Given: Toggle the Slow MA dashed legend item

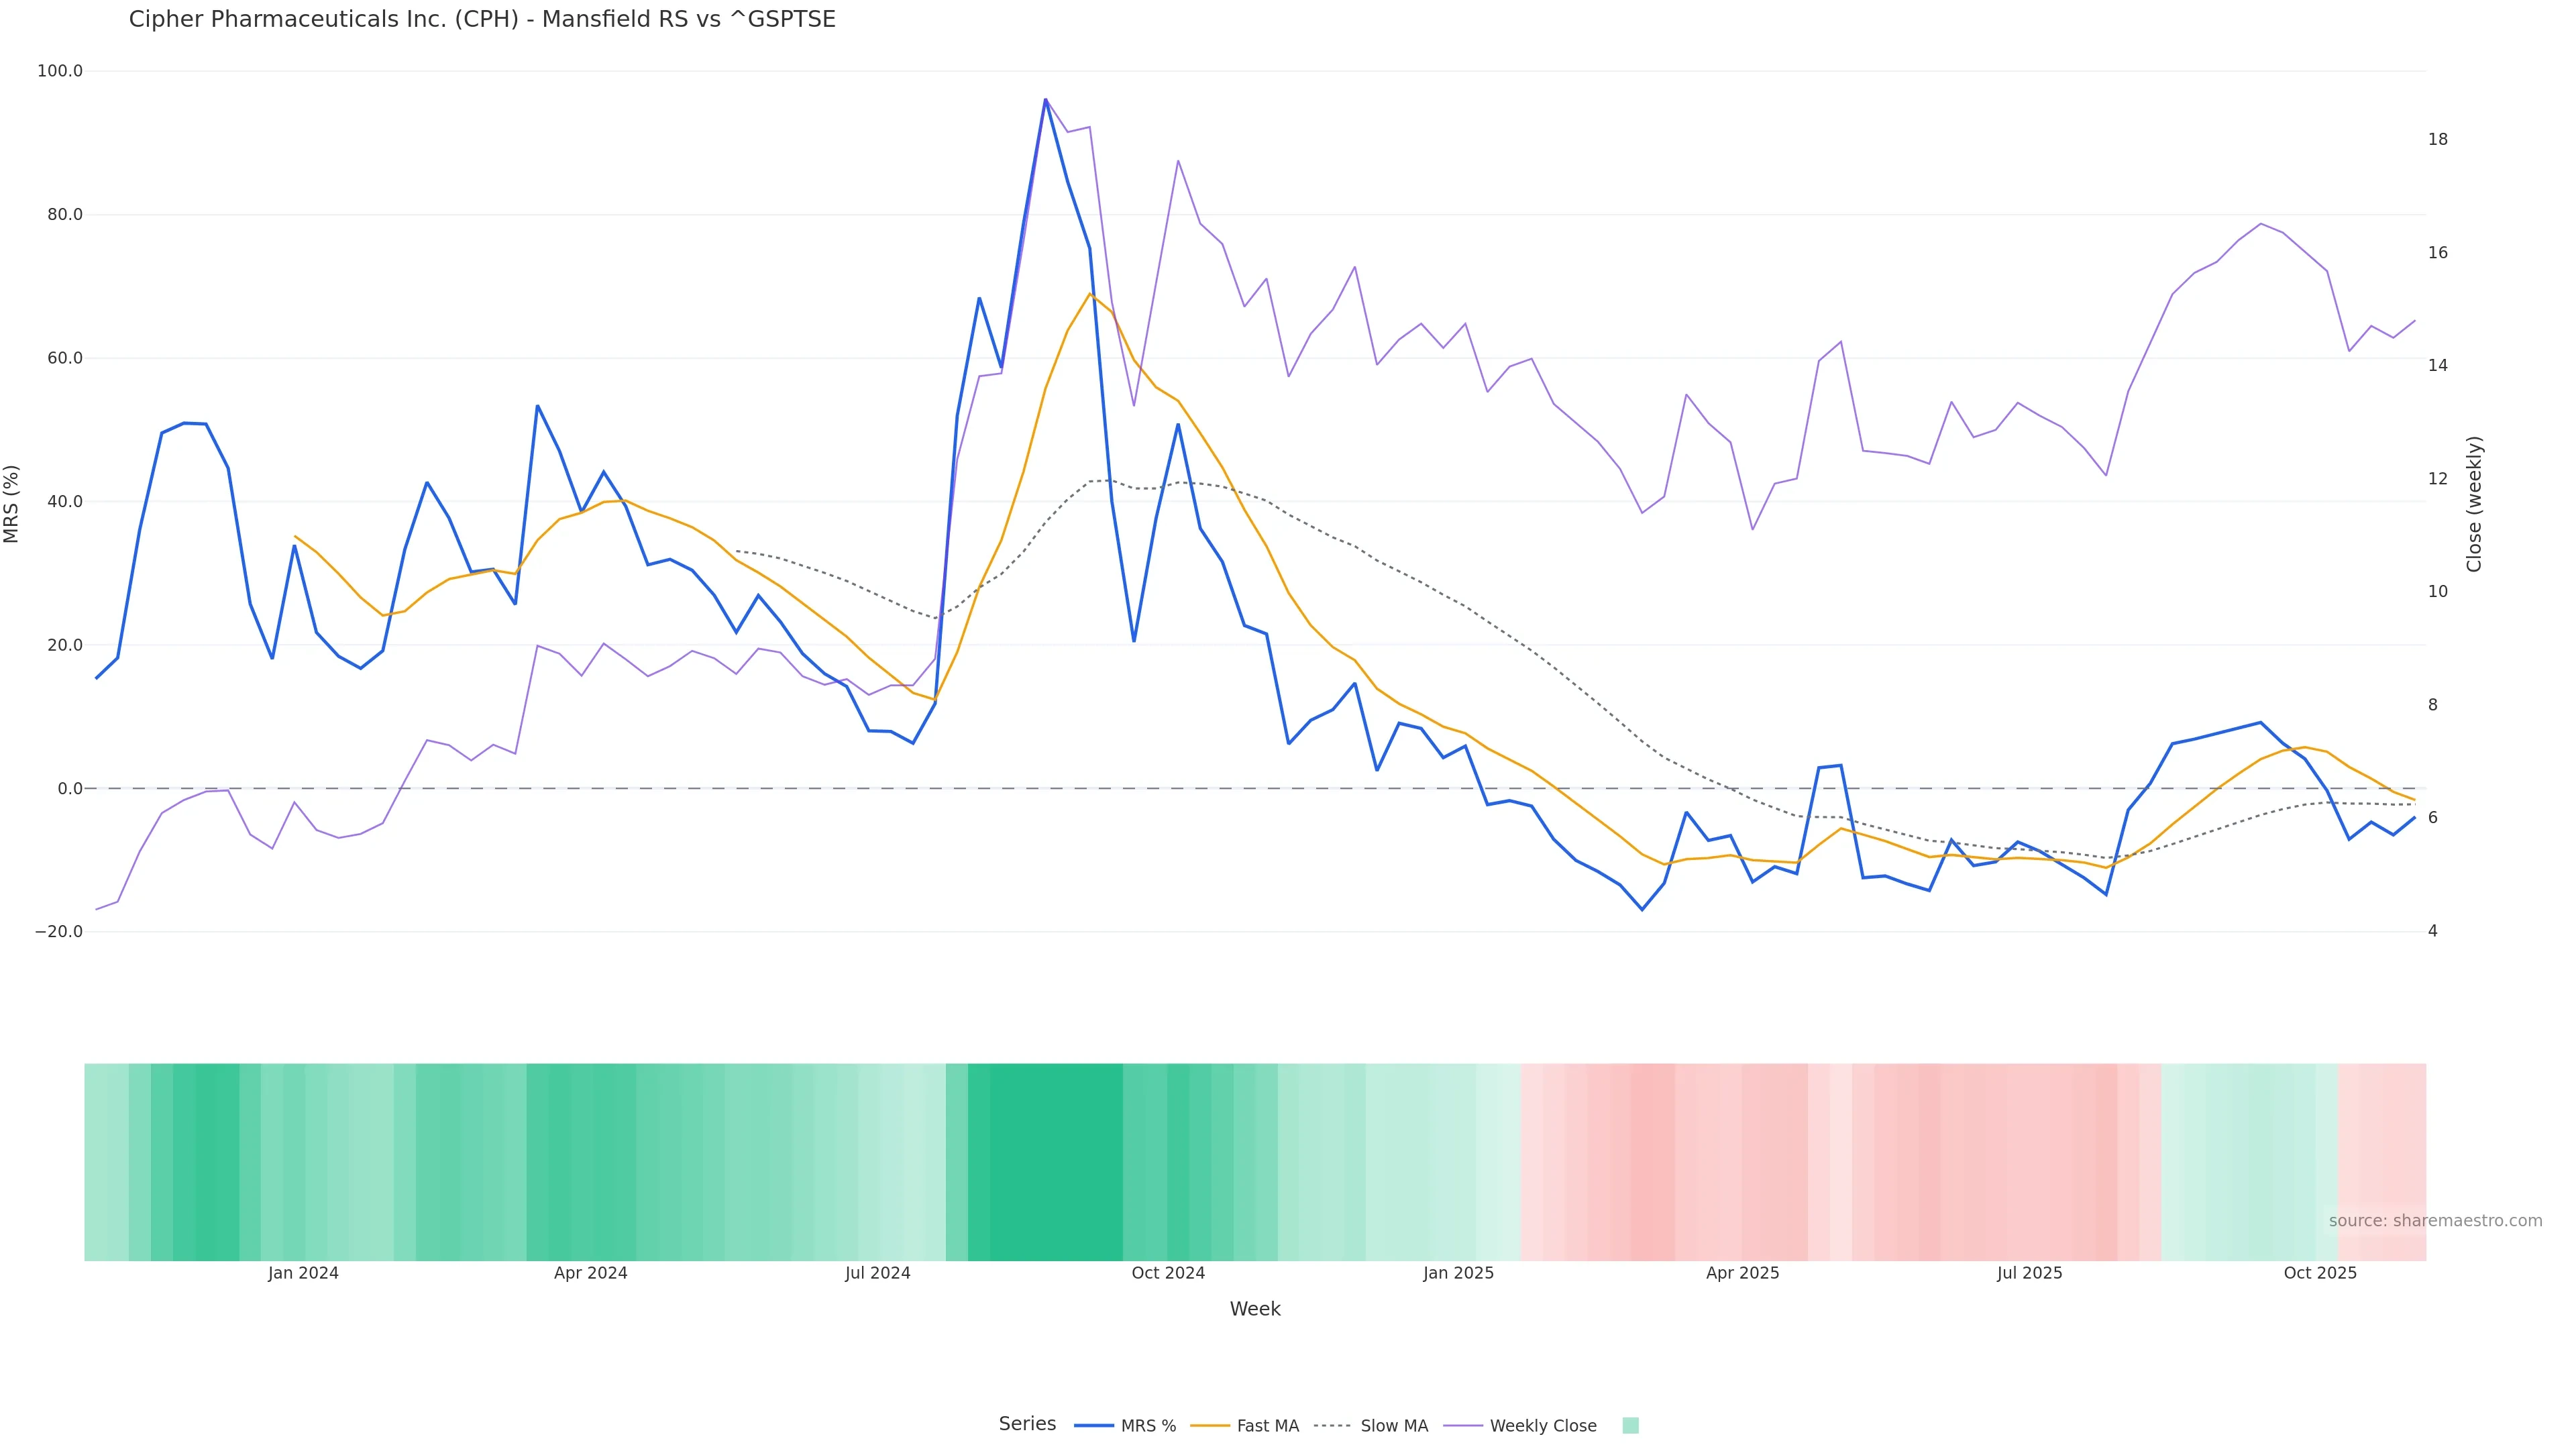Looking at the screenshot, I should 1393,1426.
